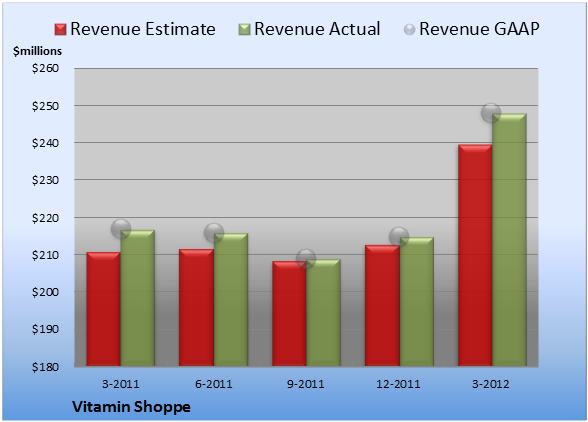
Task: Select the green actual bar for 3-2011
Action: (138, 298)
